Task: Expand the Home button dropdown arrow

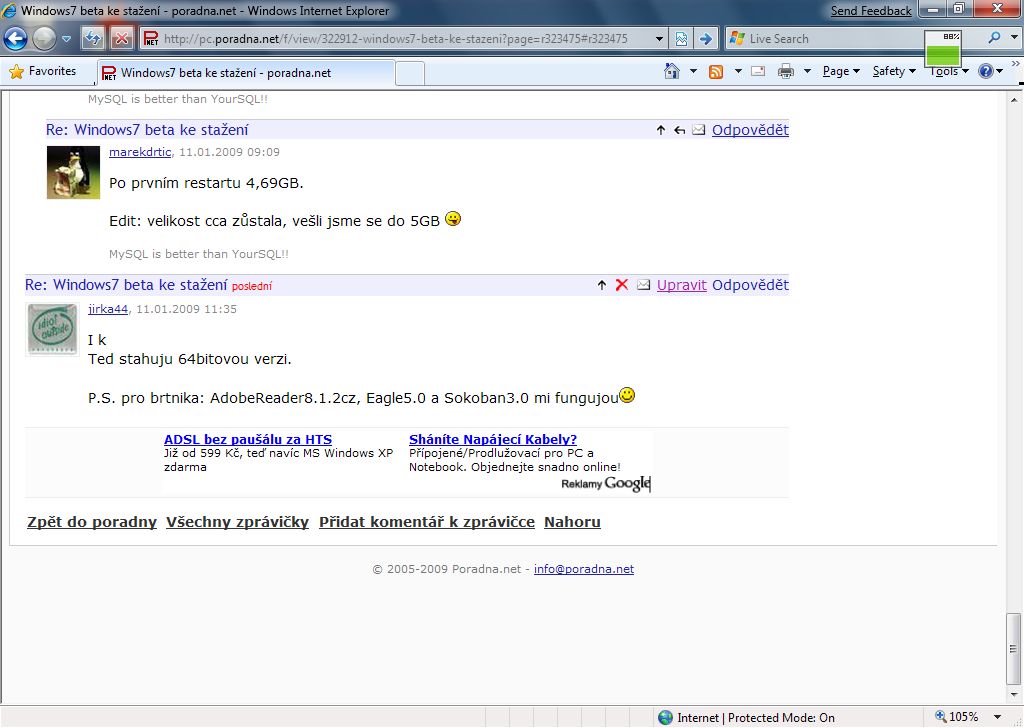Action: (693, 71)
